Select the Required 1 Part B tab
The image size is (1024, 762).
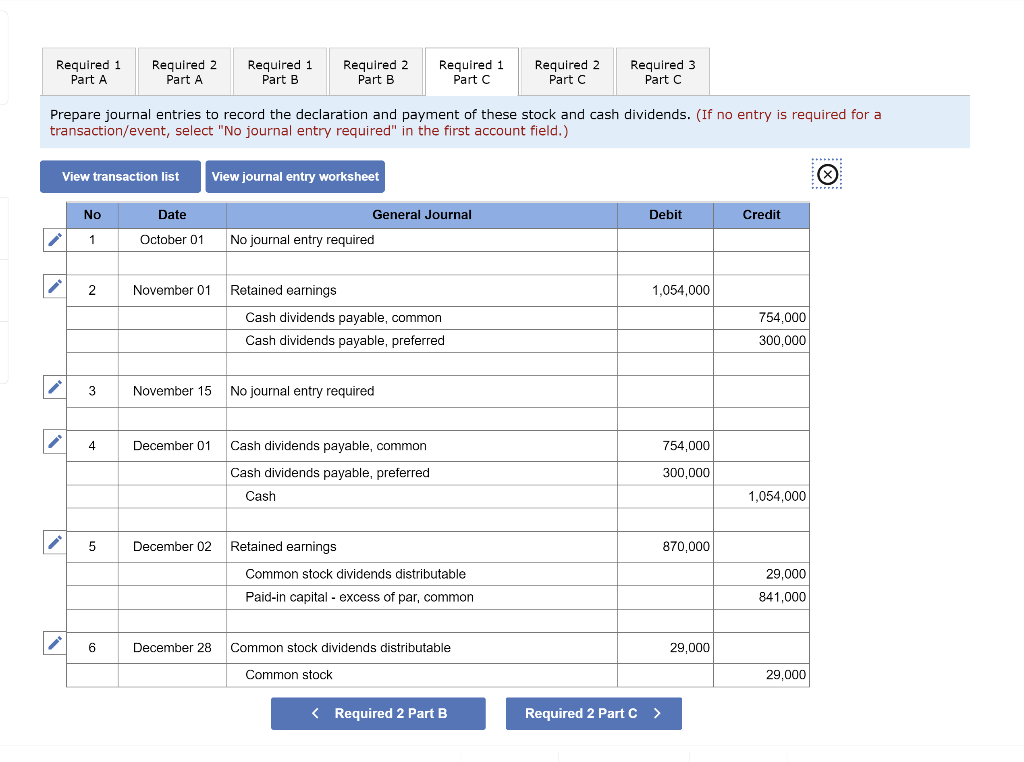(280, 71)
